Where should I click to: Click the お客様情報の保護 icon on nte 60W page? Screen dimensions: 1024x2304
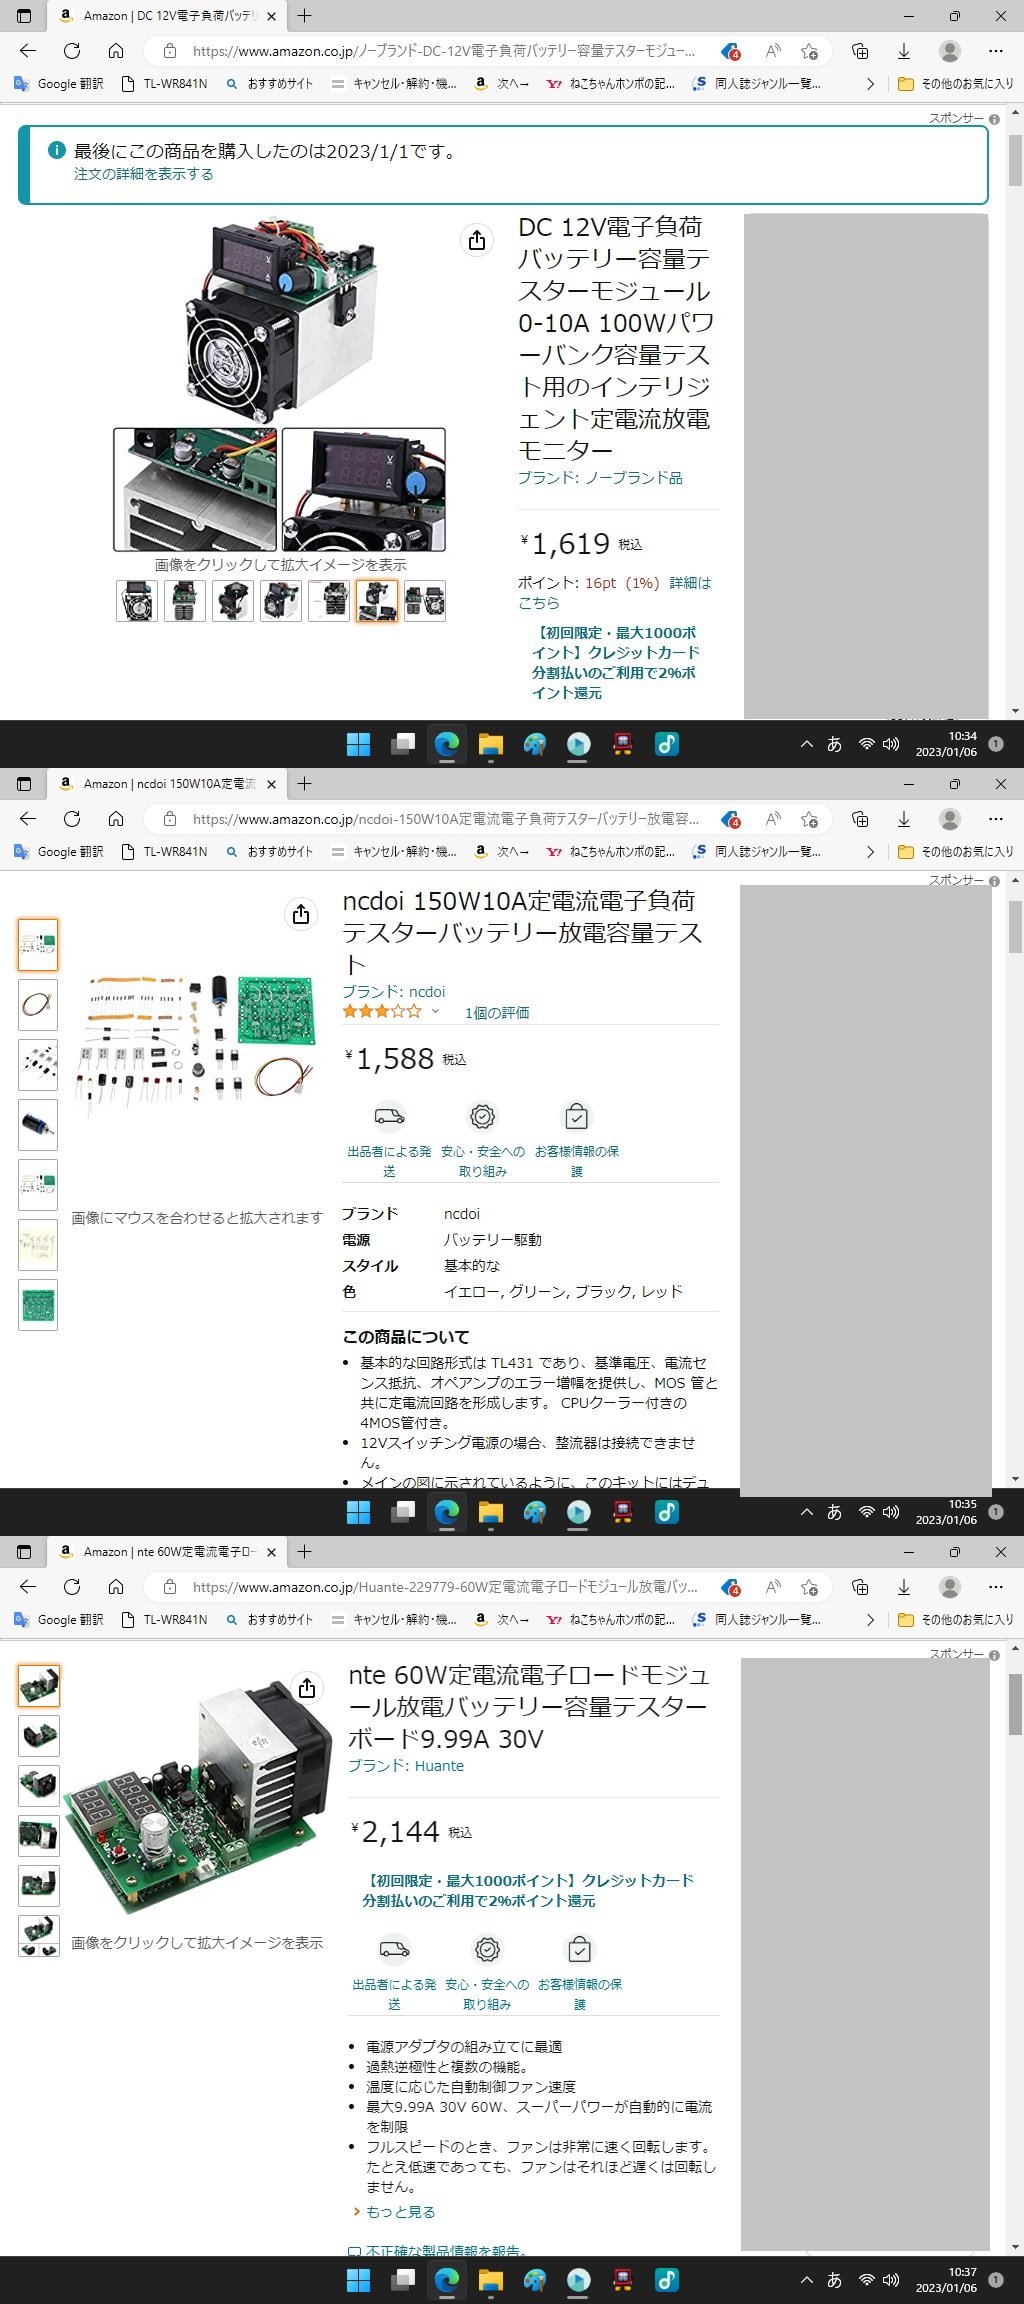pos(580,1949)
